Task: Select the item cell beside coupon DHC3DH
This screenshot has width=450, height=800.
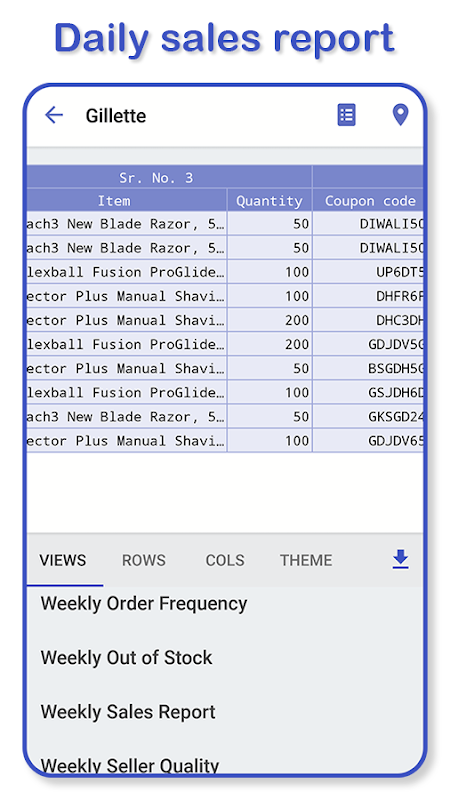Action: click(127, 320)
